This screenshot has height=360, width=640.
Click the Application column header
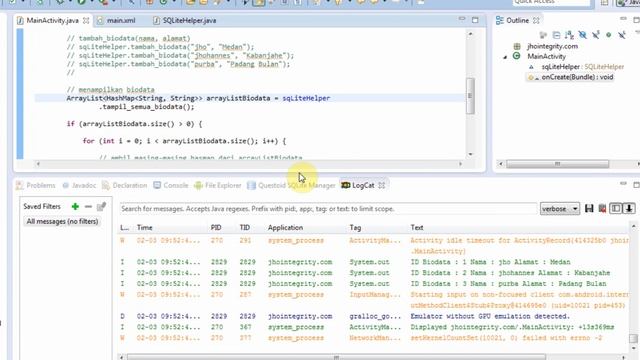(x=285, y=228)
